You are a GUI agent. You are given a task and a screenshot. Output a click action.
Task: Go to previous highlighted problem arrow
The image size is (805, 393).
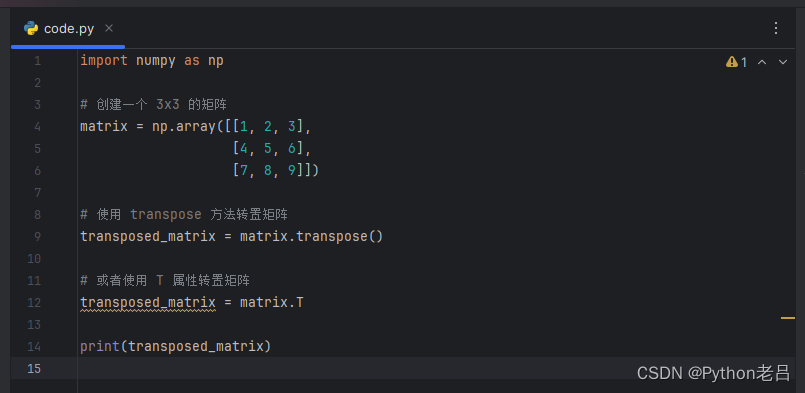(762, 62)
